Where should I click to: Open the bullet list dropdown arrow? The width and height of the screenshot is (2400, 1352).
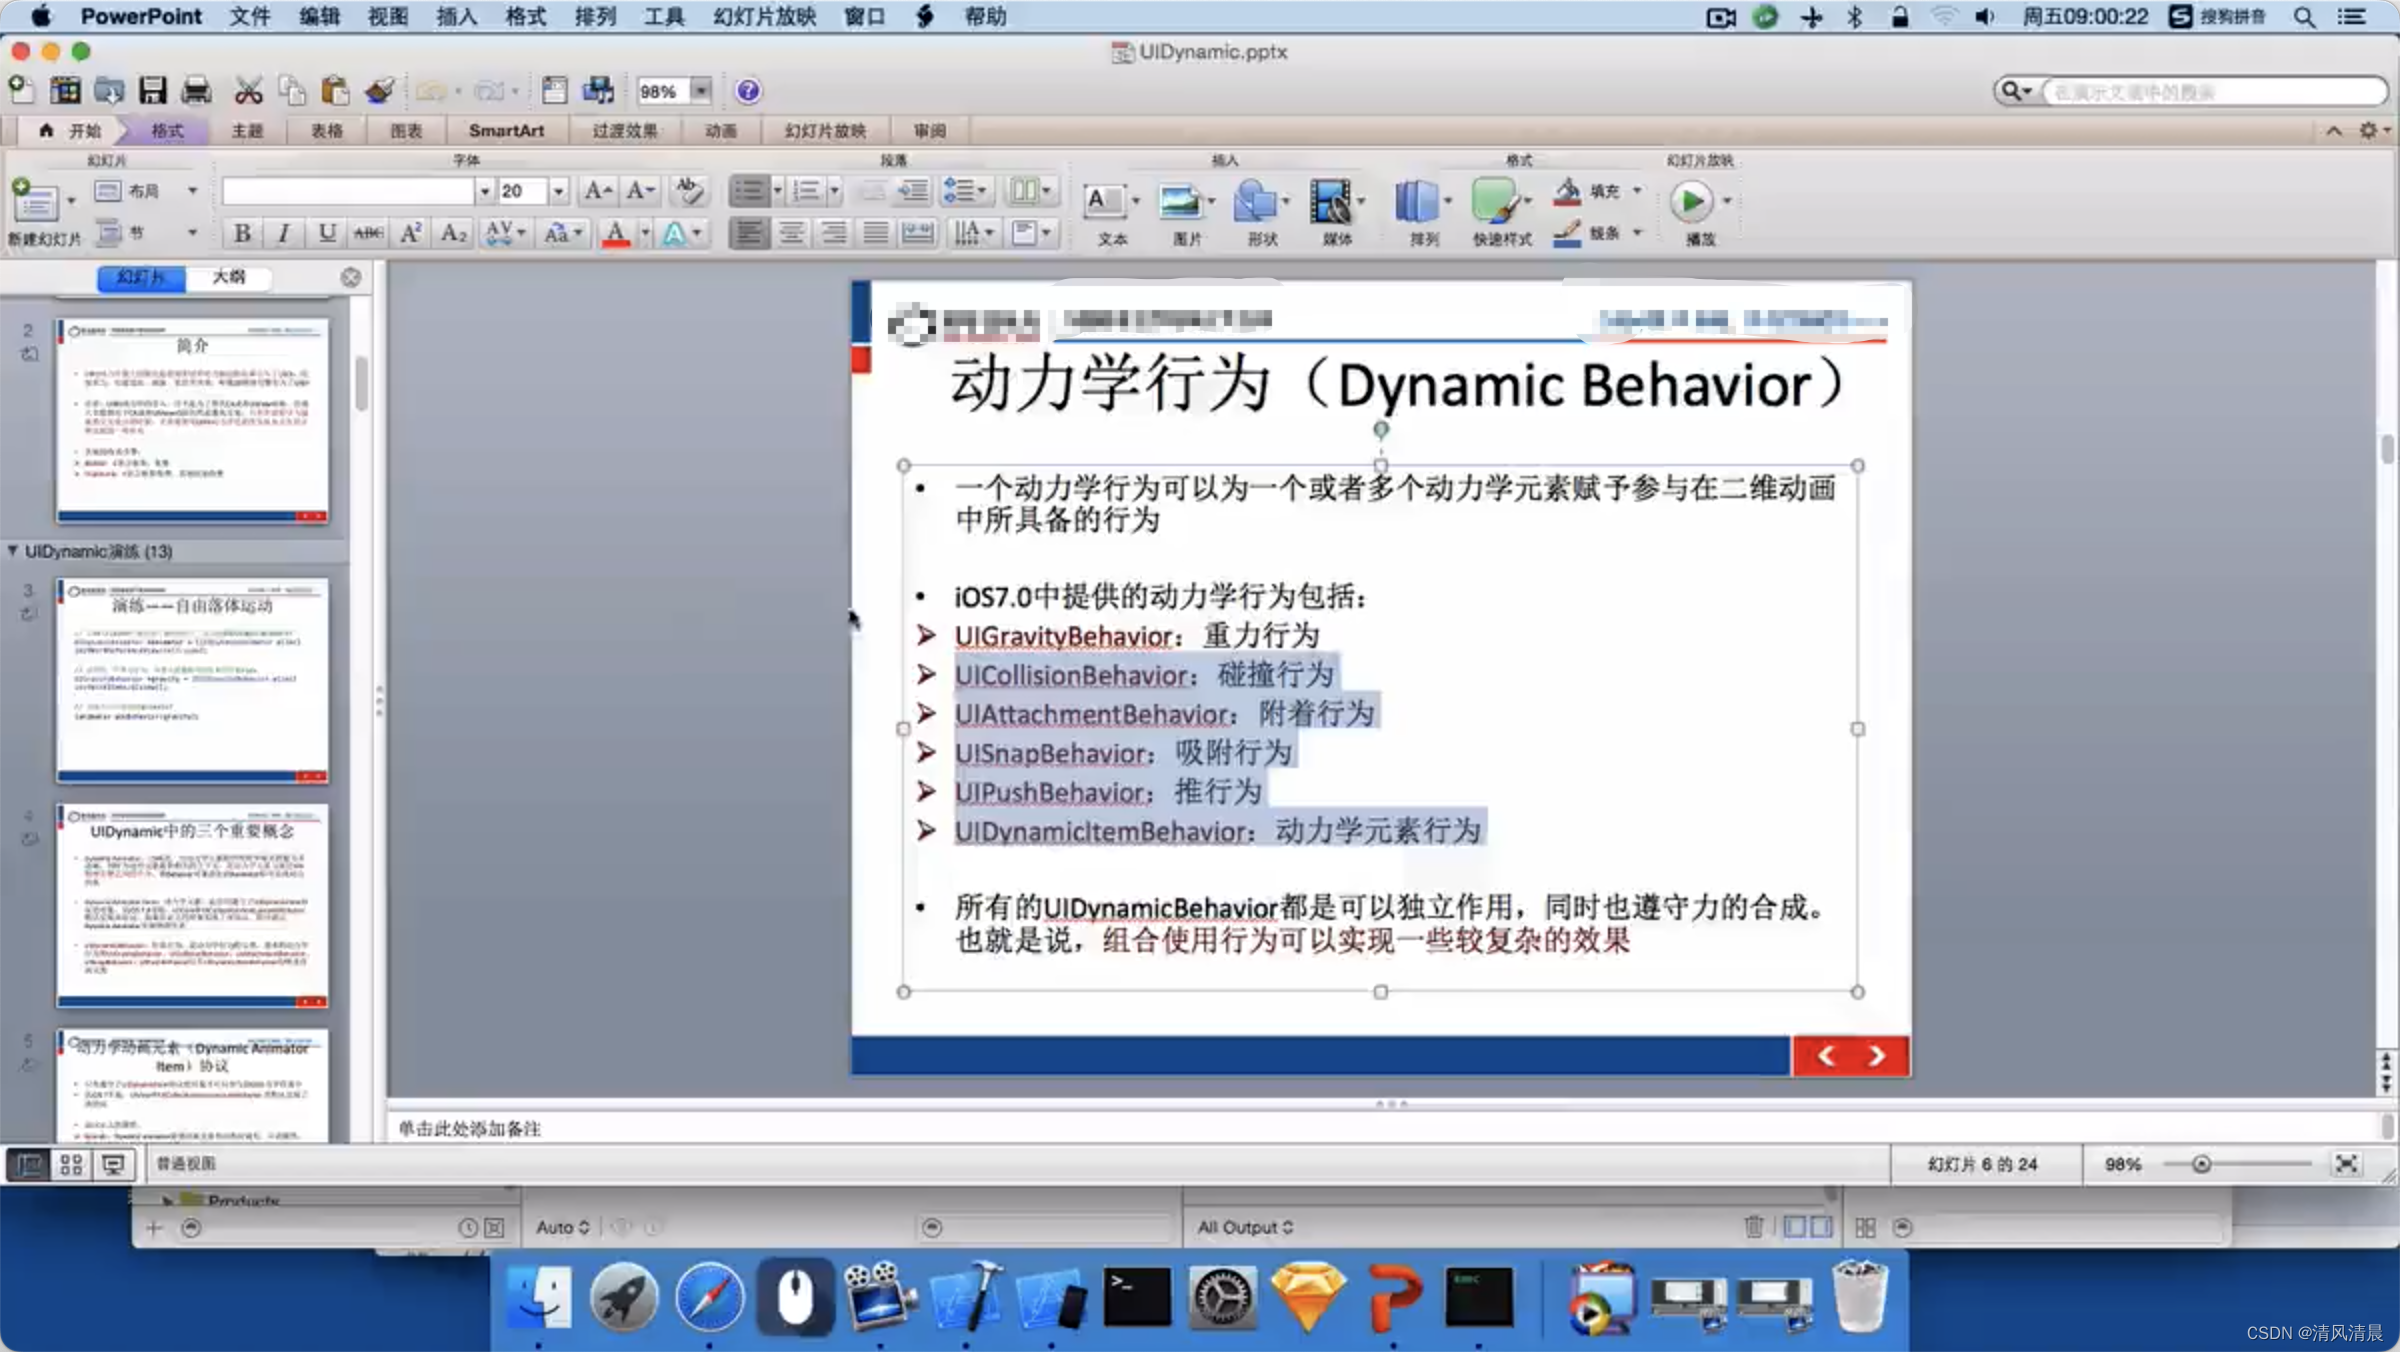pyautogui.click(x=777, y=190)
